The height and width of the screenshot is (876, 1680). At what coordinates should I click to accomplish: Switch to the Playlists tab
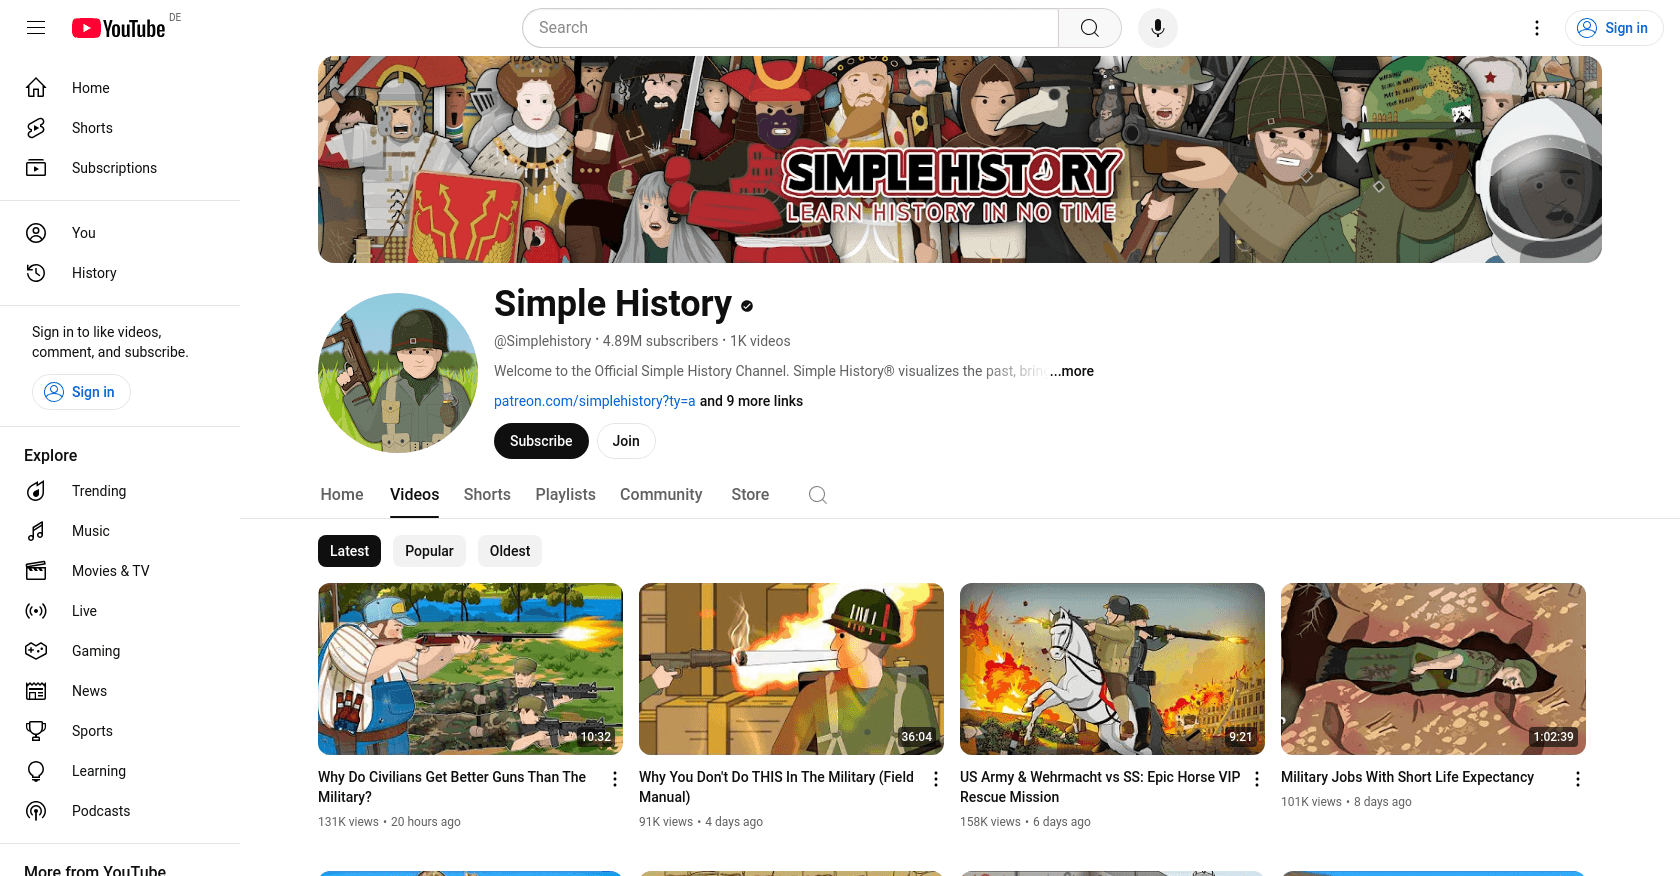(x=565, y=495)
